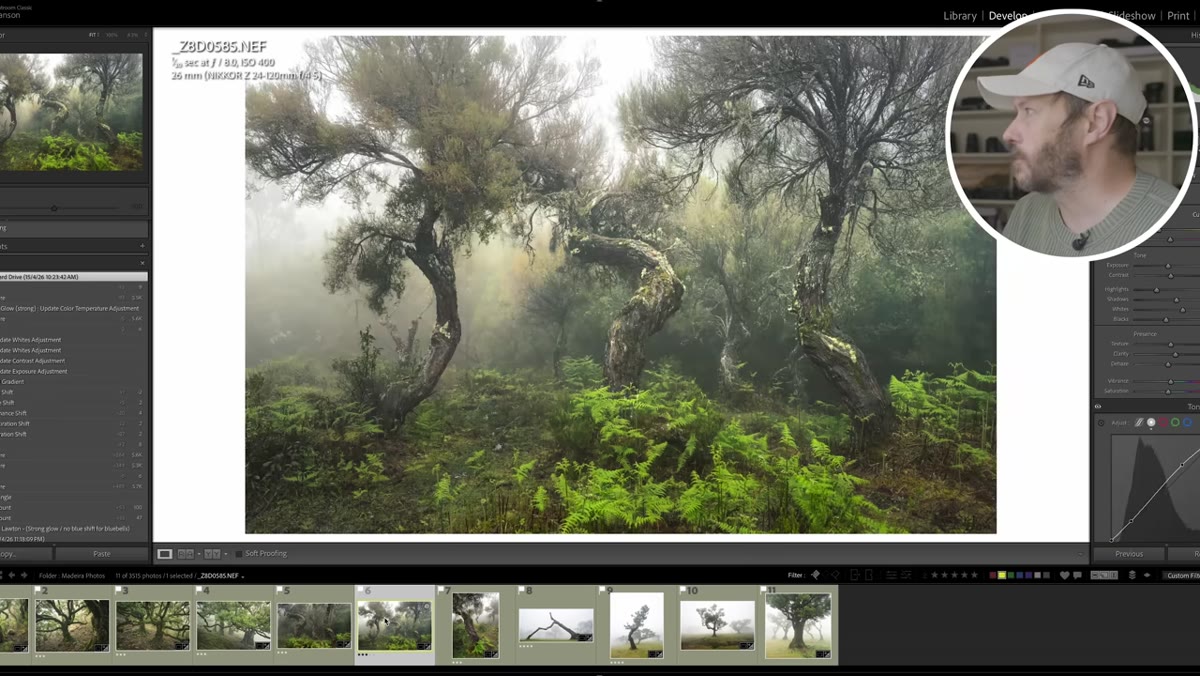Open the toolbar content dropdown at right end
Image resolution: width=1200 pixels, height=676 pixels.
pyautogui.click(x=1080, y=553)
